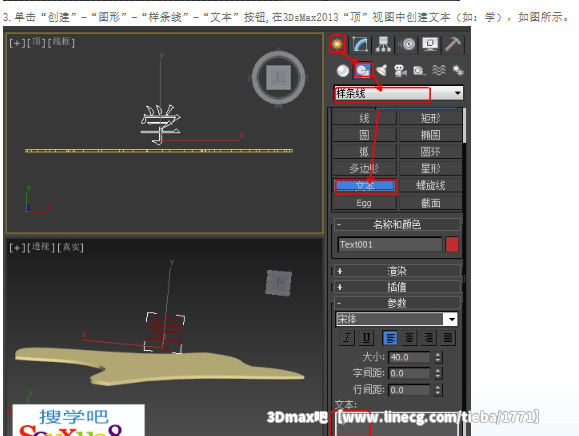Click the 矩形 rectangle shape button

431,118
